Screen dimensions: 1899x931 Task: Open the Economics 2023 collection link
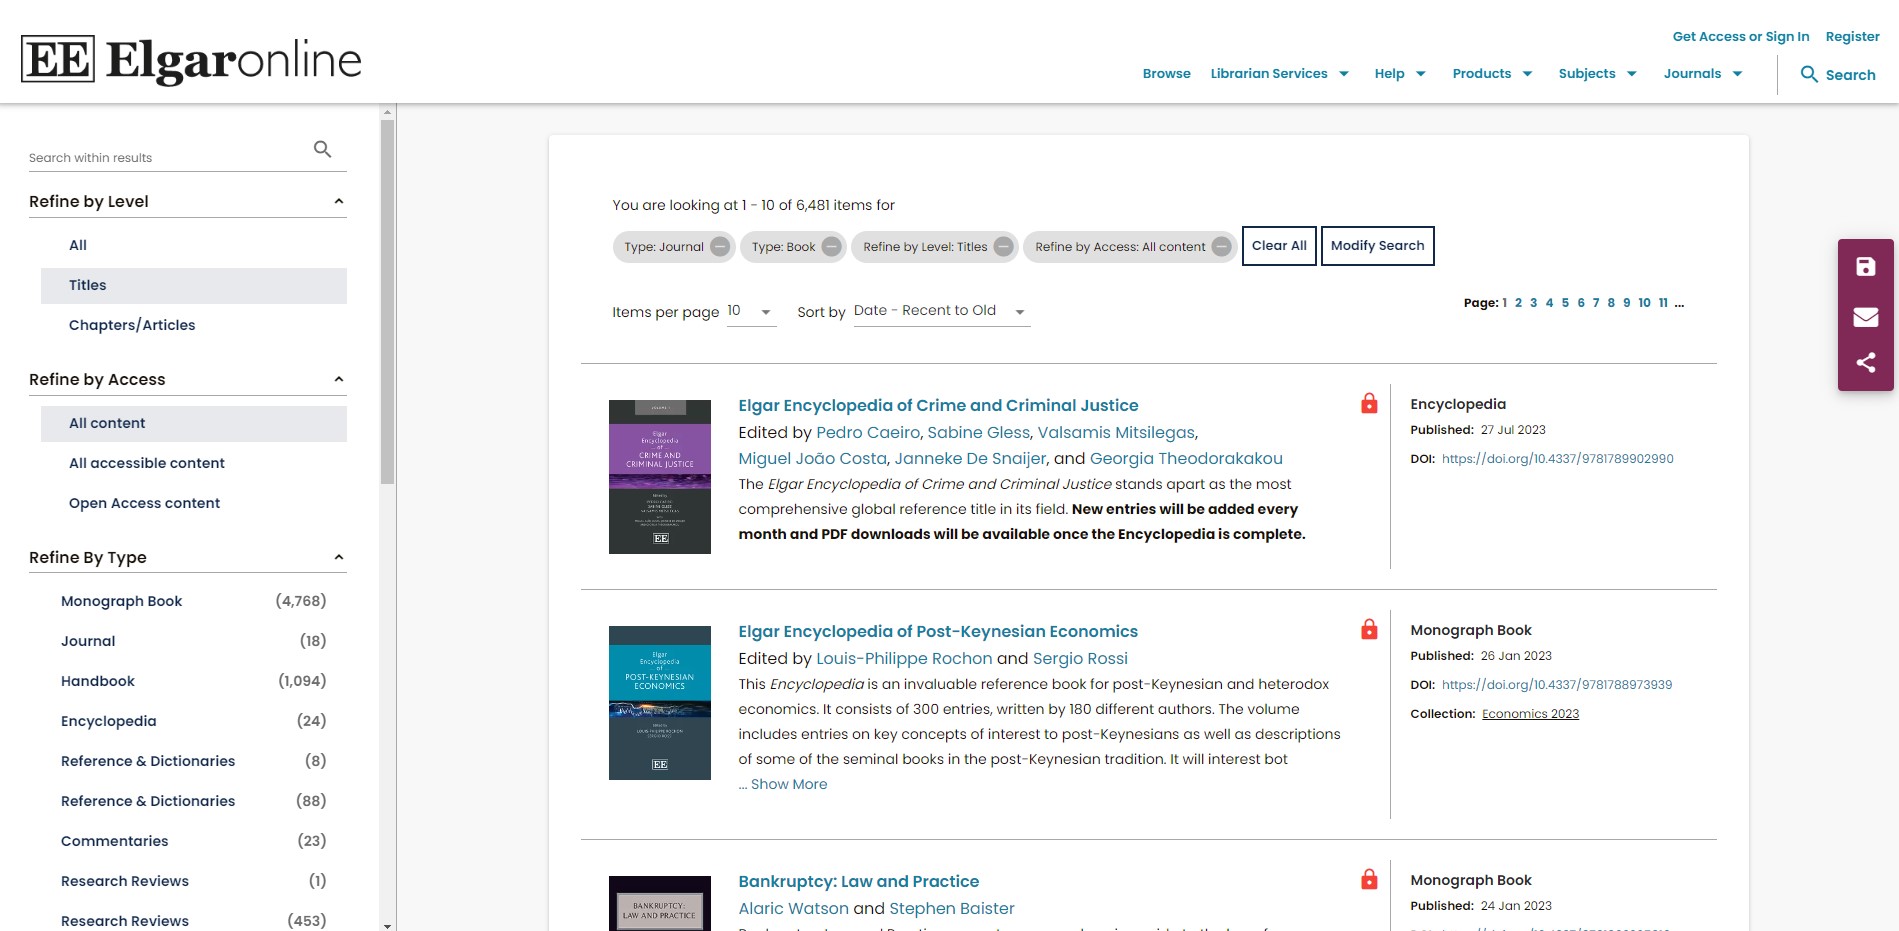coord(1530,714)
